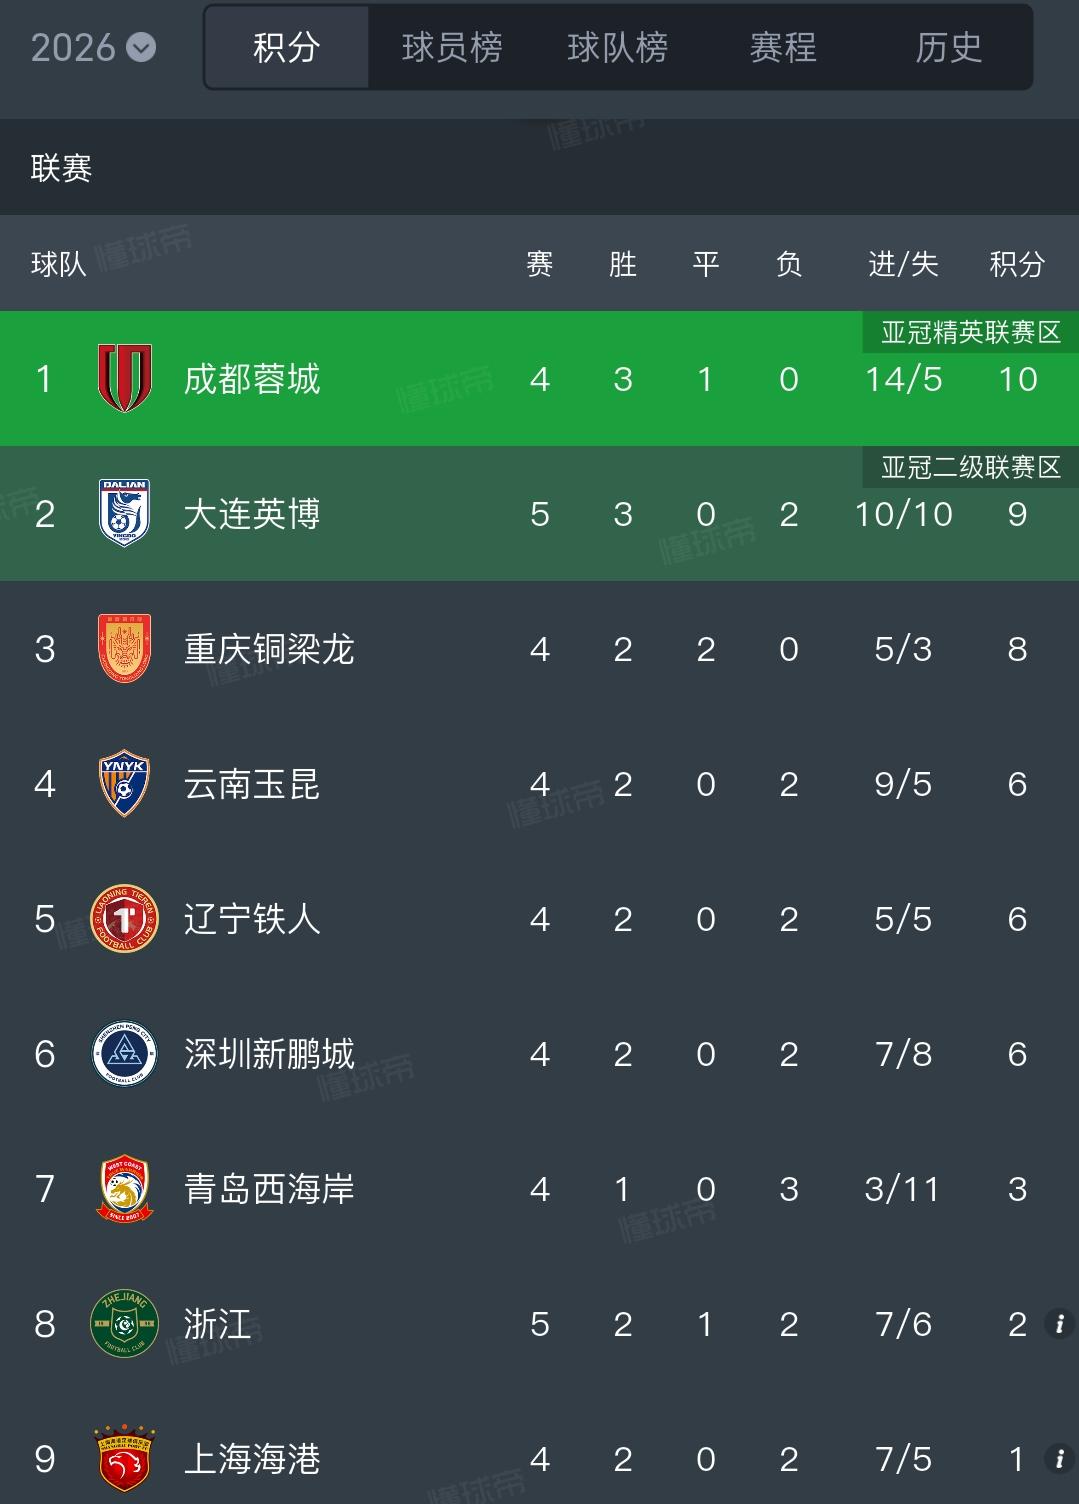Click the 云南玉昆 team crest

click(x=125, y=783)
